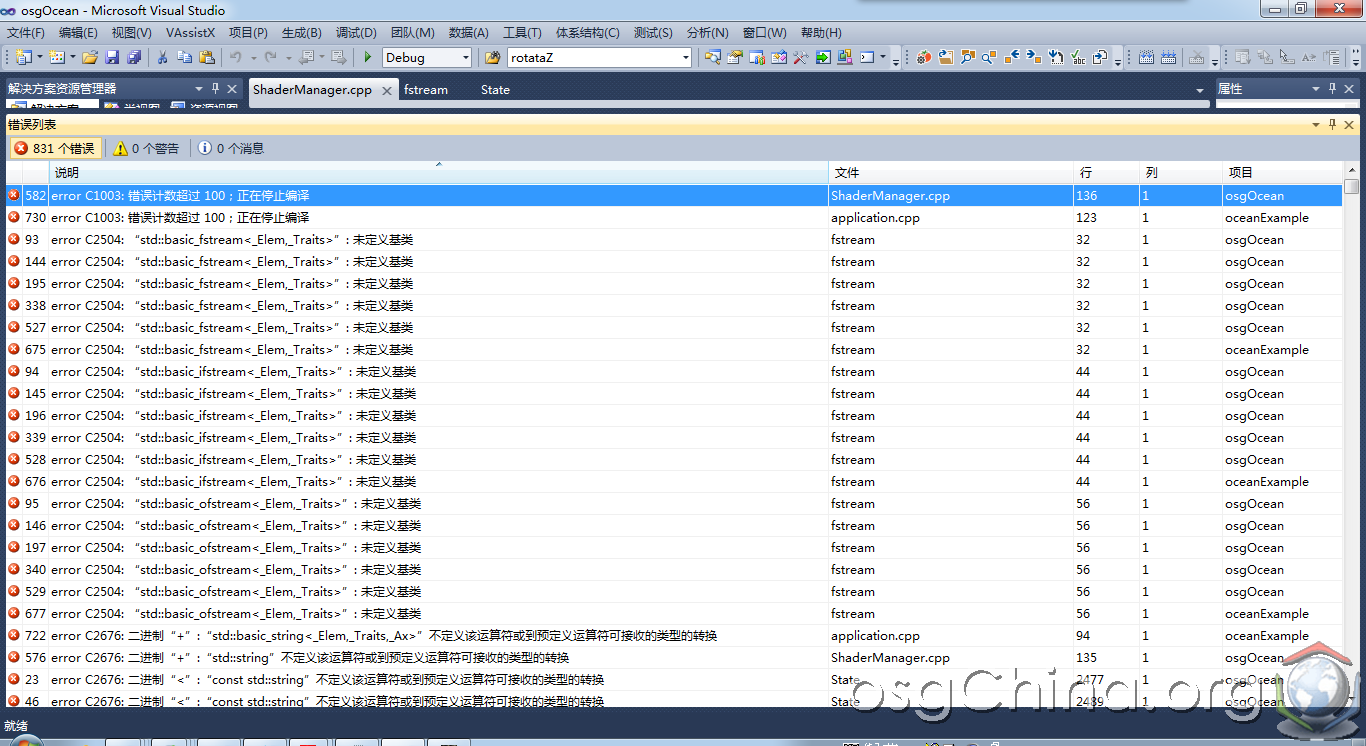This screenshot has width=1366, height=746.
Task: Open Visual Assist options tomato icon
Action: [x=924, y=57]
